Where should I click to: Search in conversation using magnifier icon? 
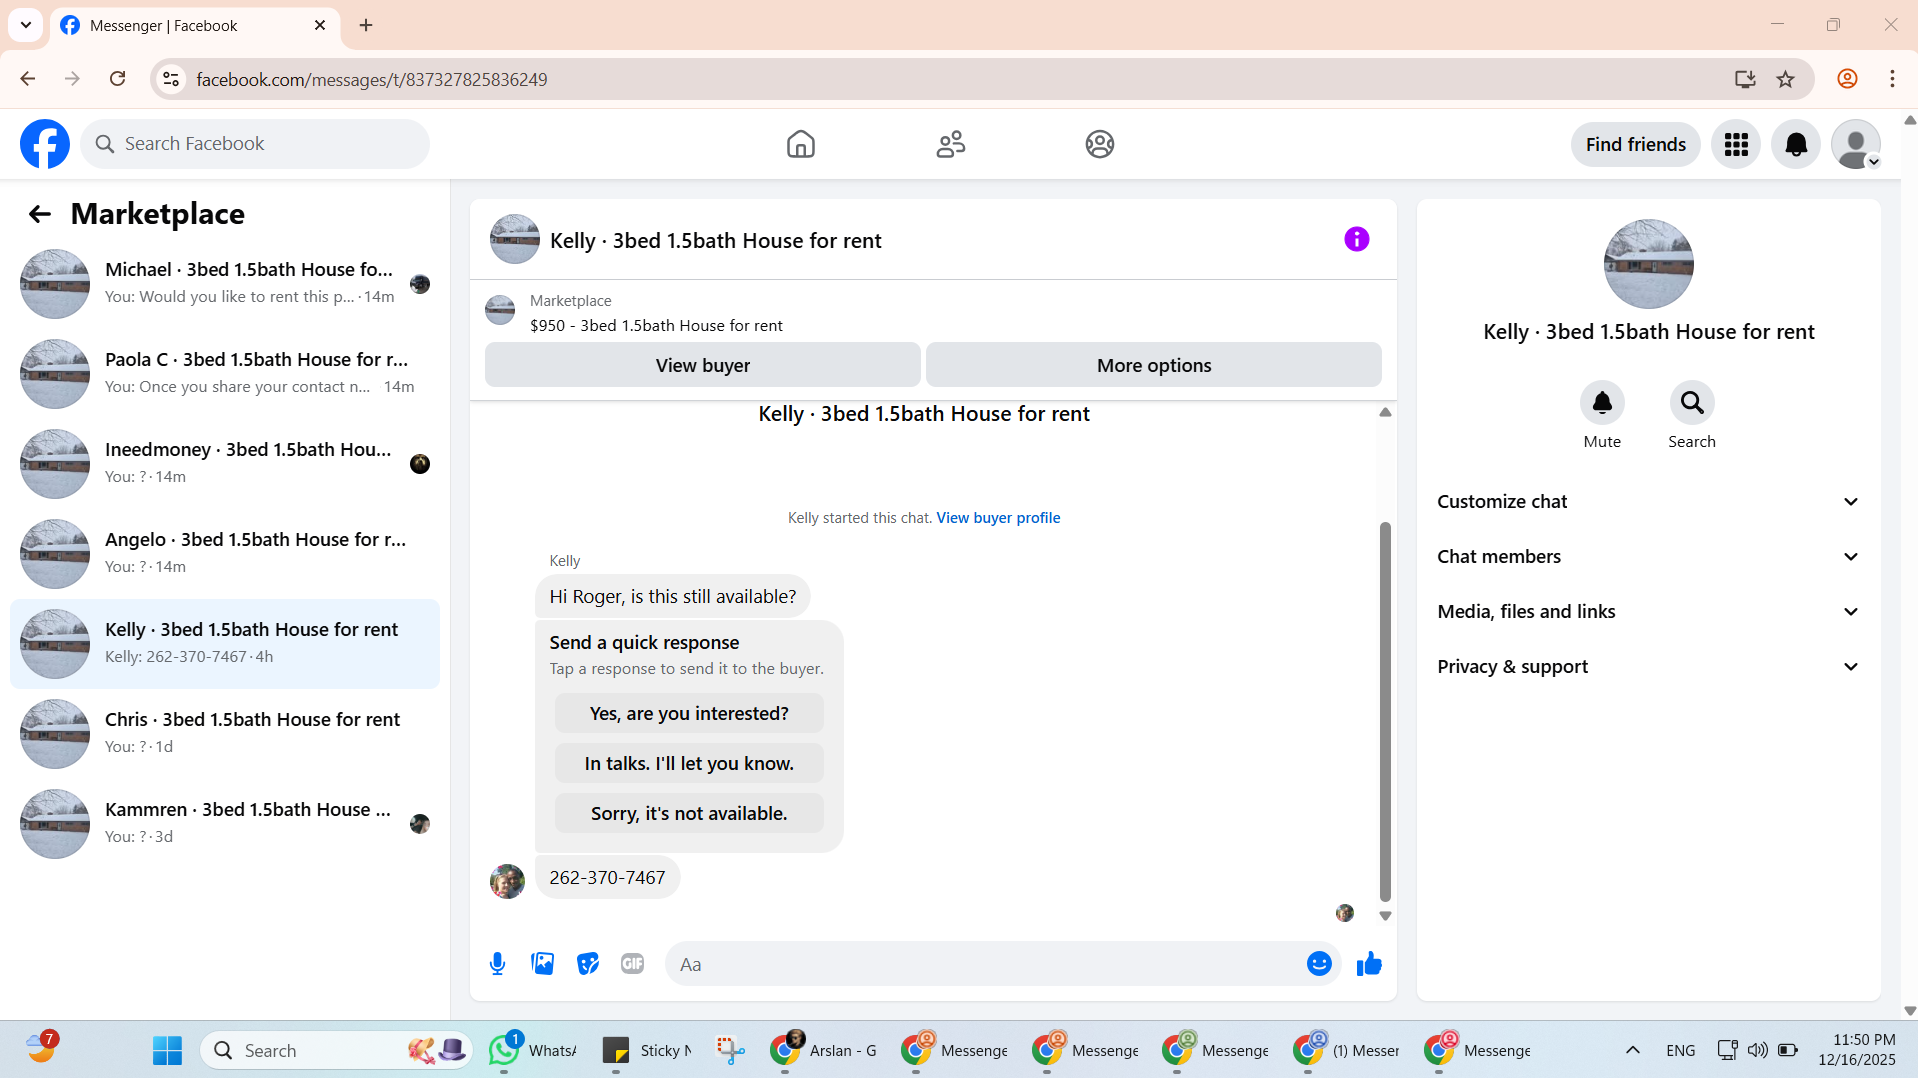click(1692, 403)
